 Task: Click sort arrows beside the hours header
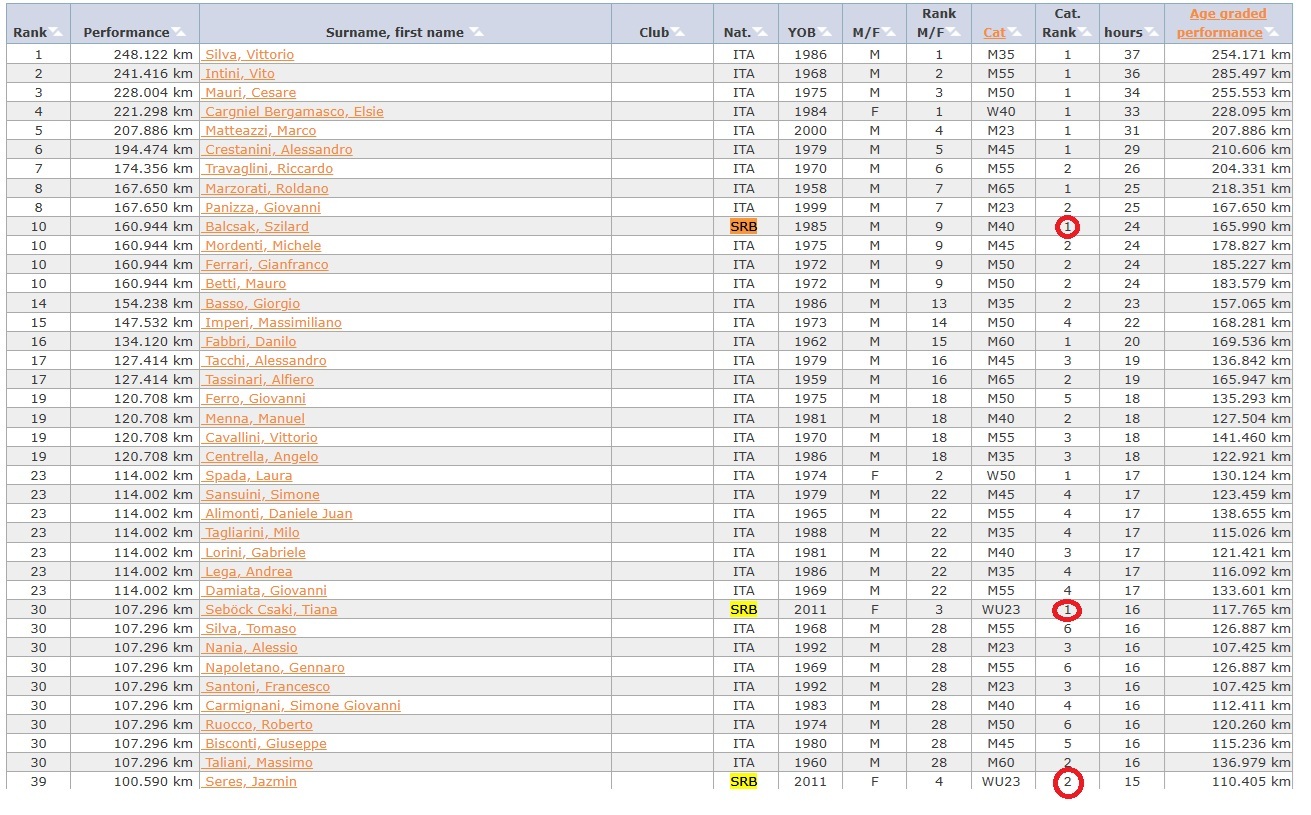1151,33
